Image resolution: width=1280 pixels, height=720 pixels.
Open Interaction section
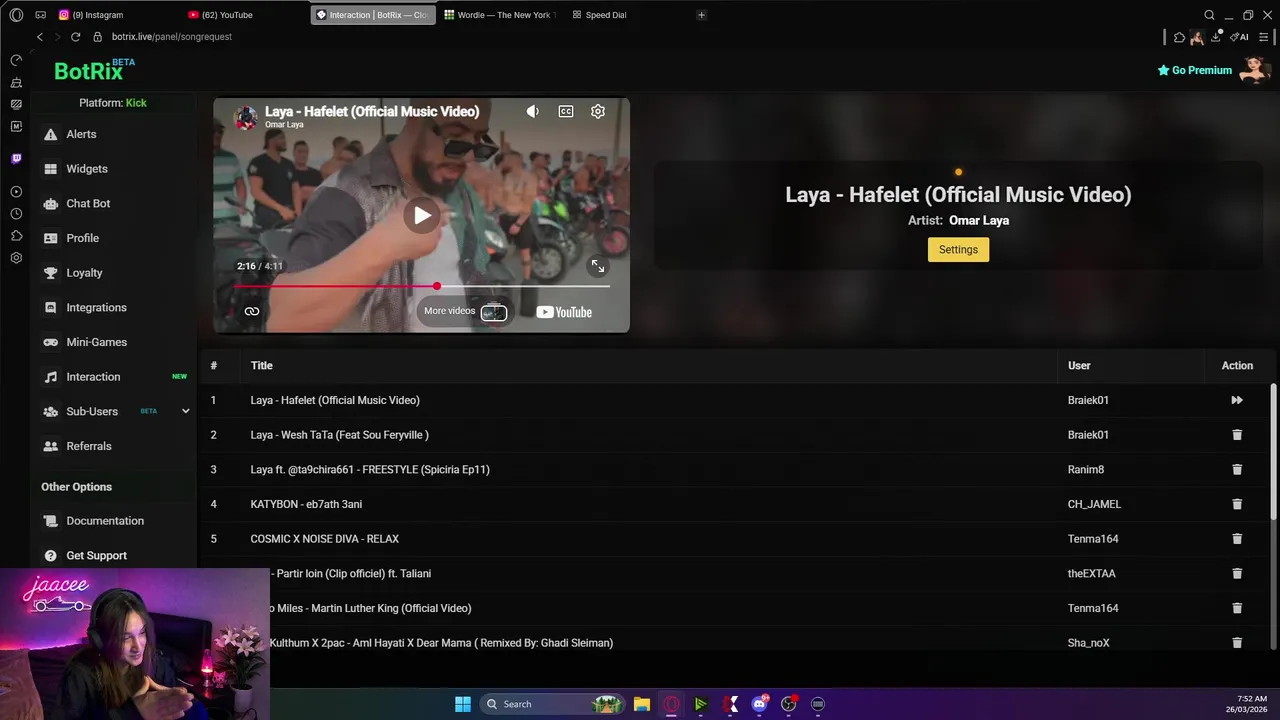pos(93,377)
